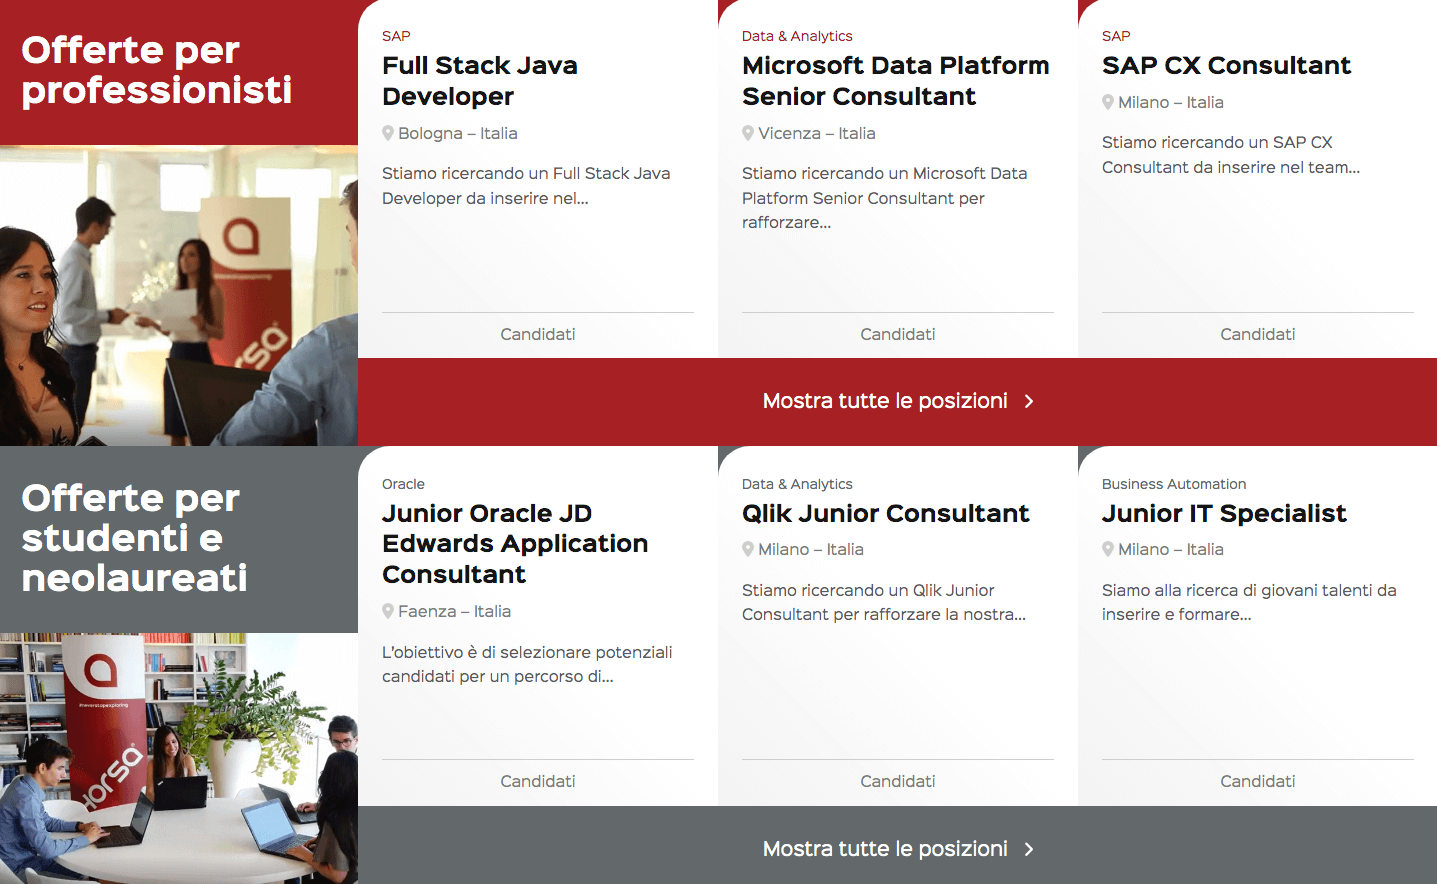Click Milano – Italia under Junior IT Specialist
The height and width of the screenshot is (884, 1437).
click(x=1171, y=549)
